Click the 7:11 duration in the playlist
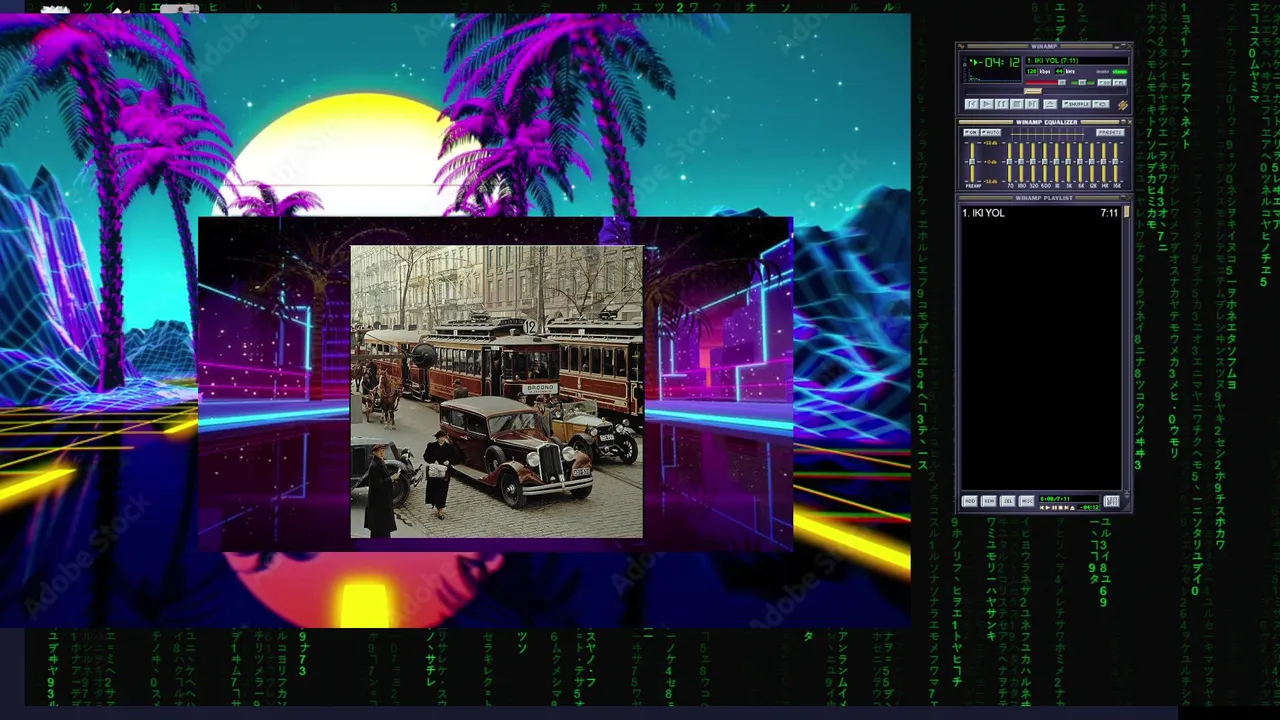Image resolution: width=1280 pixels, height=720 pixels. tap(1109, 213)
